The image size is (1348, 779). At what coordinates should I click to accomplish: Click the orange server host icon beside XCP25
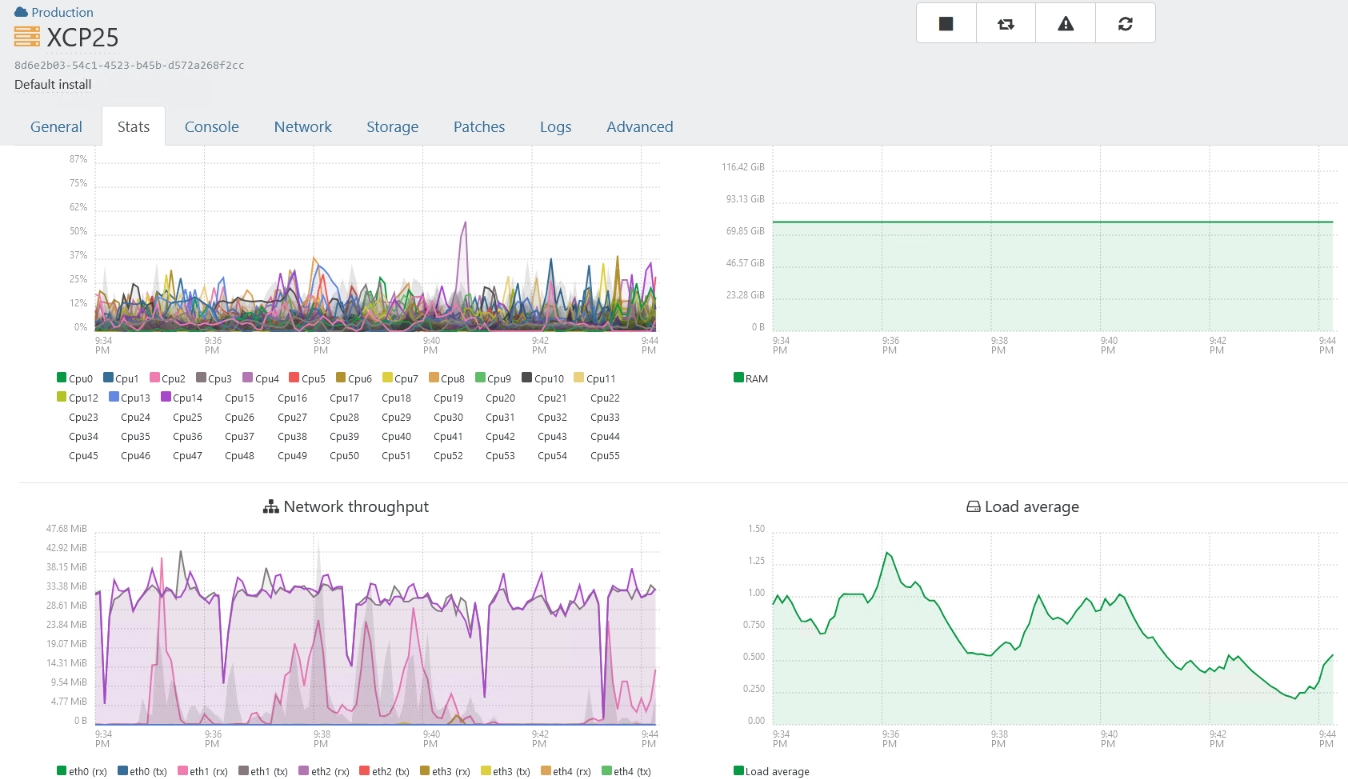tap(27, 37)
